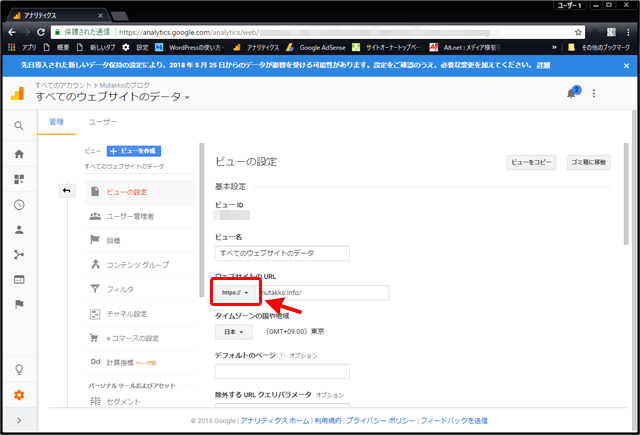Open the アナリティクス bookmark

pos(256,47)
